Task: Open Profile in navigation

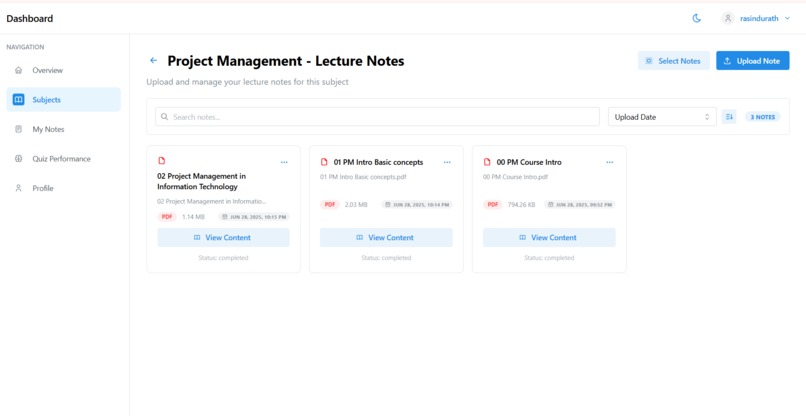Action: pos(63,188)
